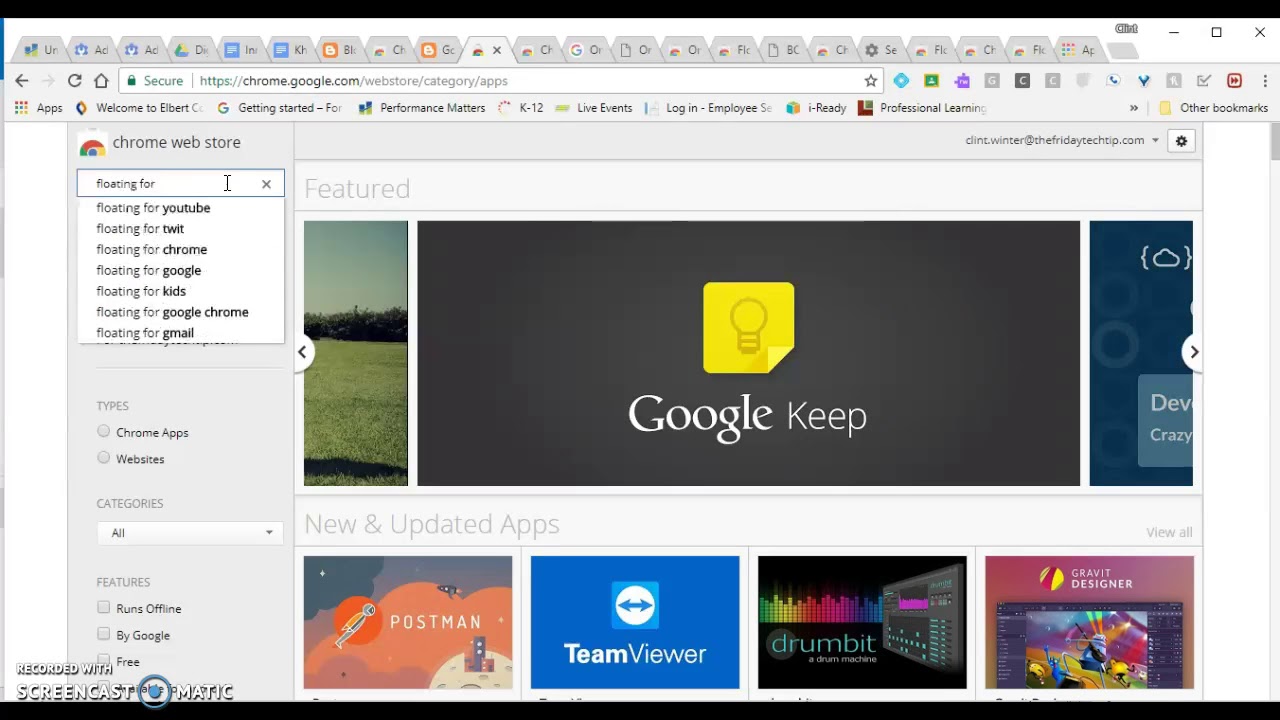Click the red extension icon near toolbar end

1234,81
